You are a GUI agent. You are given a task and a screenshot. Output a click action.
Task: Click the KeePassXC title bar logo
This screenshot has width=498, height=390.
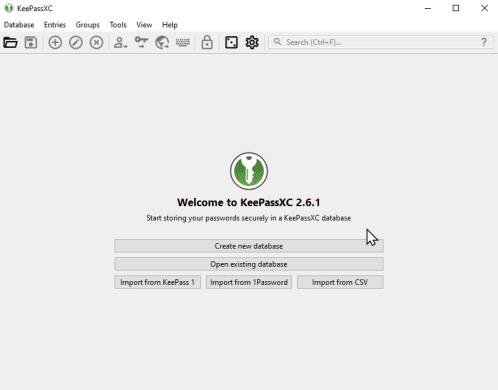click(x=9, y=8)
